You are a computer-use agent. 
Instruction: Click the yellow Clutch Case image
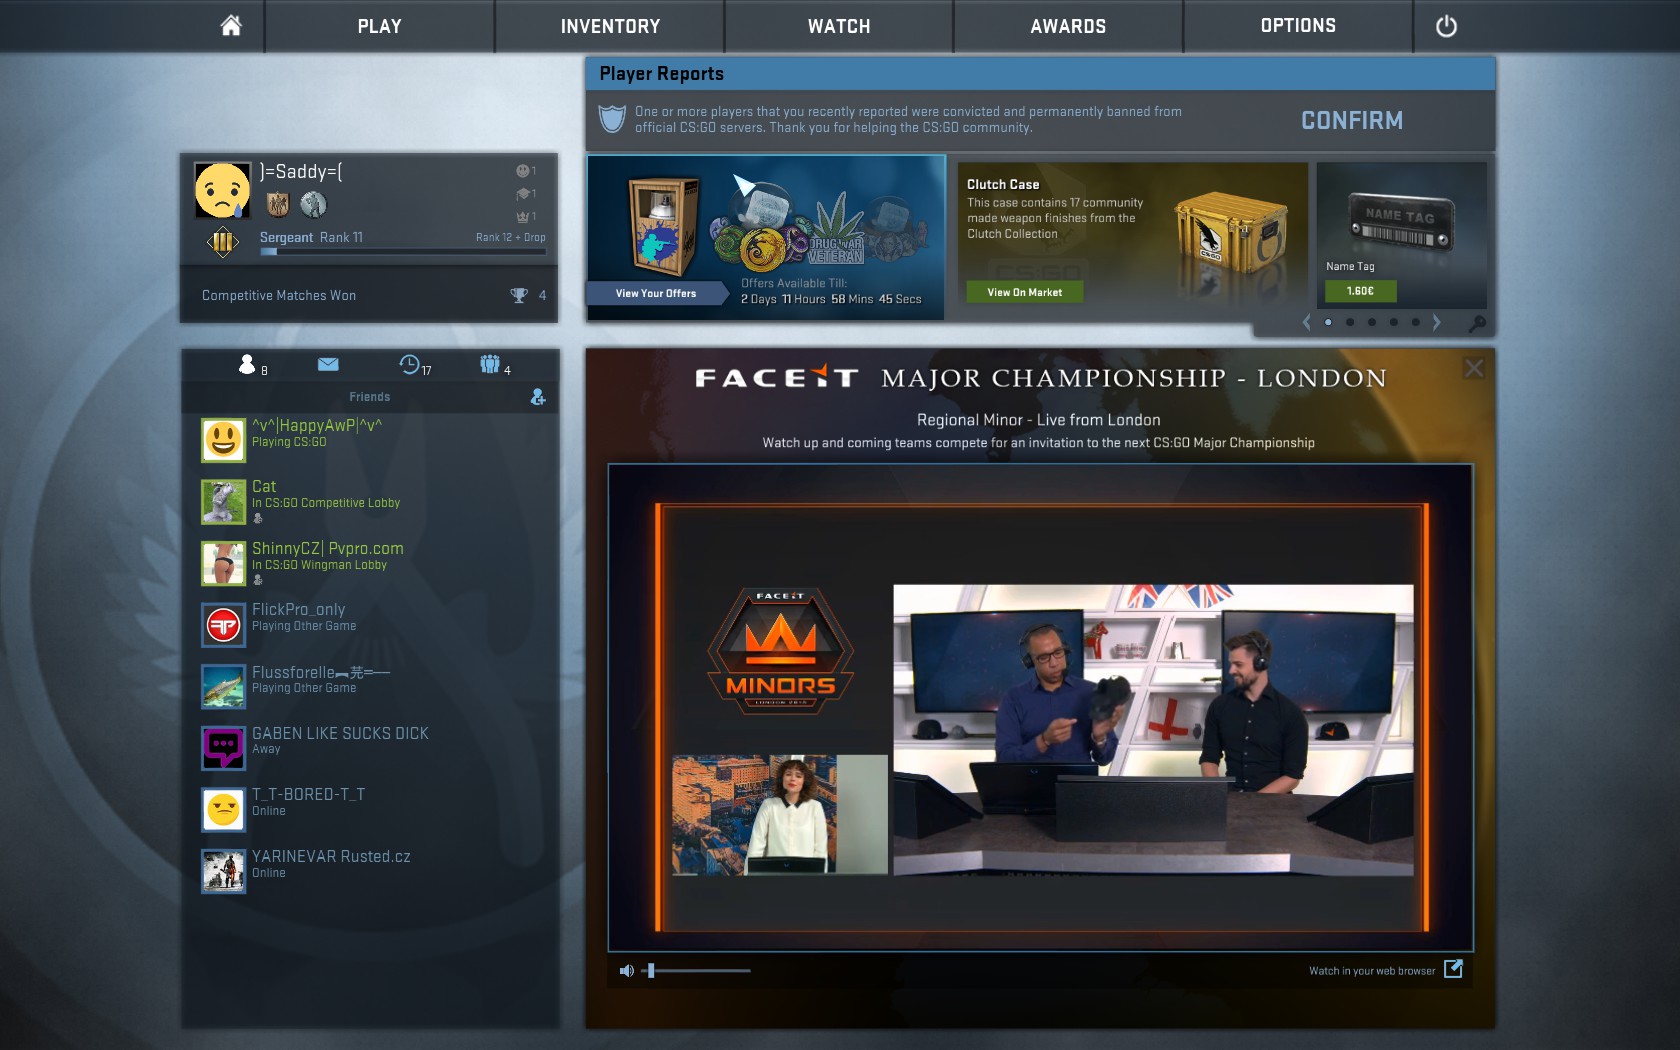(1230, 232)
